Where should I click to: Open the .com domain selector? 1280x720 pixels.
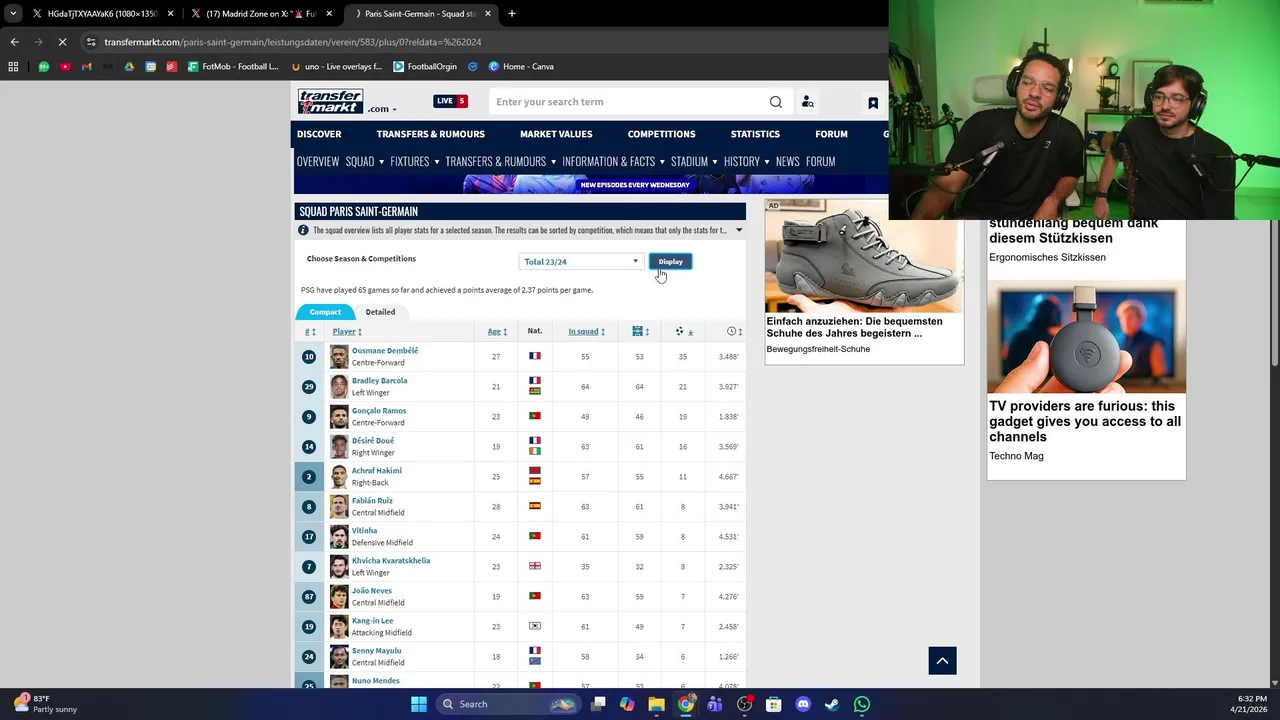coord(382,109)
